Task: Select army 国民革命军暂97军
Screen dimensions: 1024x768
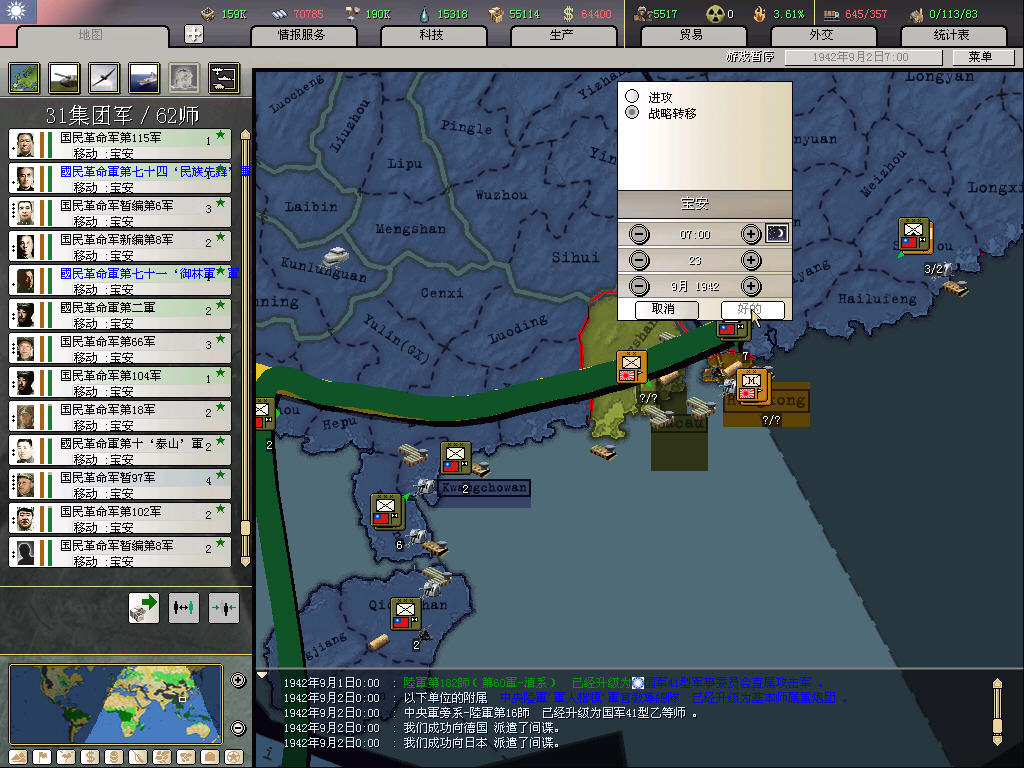Action: click(120, 484)
